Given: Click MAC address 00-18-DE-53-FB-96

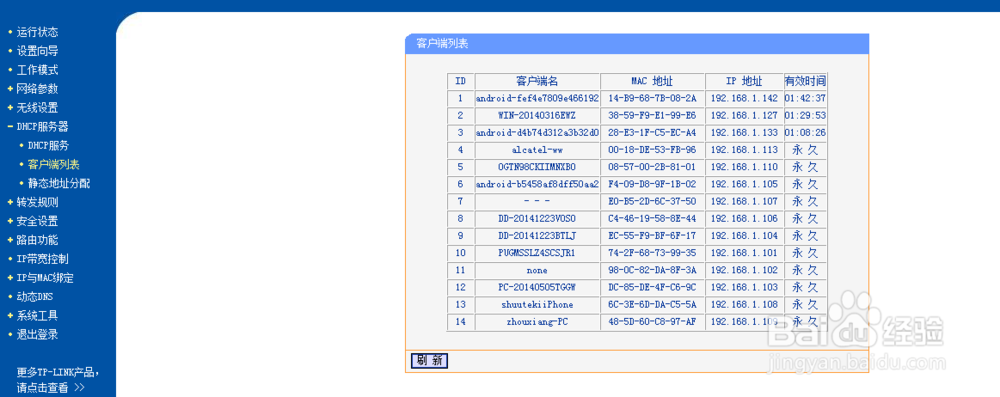Looking at the screenshot, I should tap(652, 150).
